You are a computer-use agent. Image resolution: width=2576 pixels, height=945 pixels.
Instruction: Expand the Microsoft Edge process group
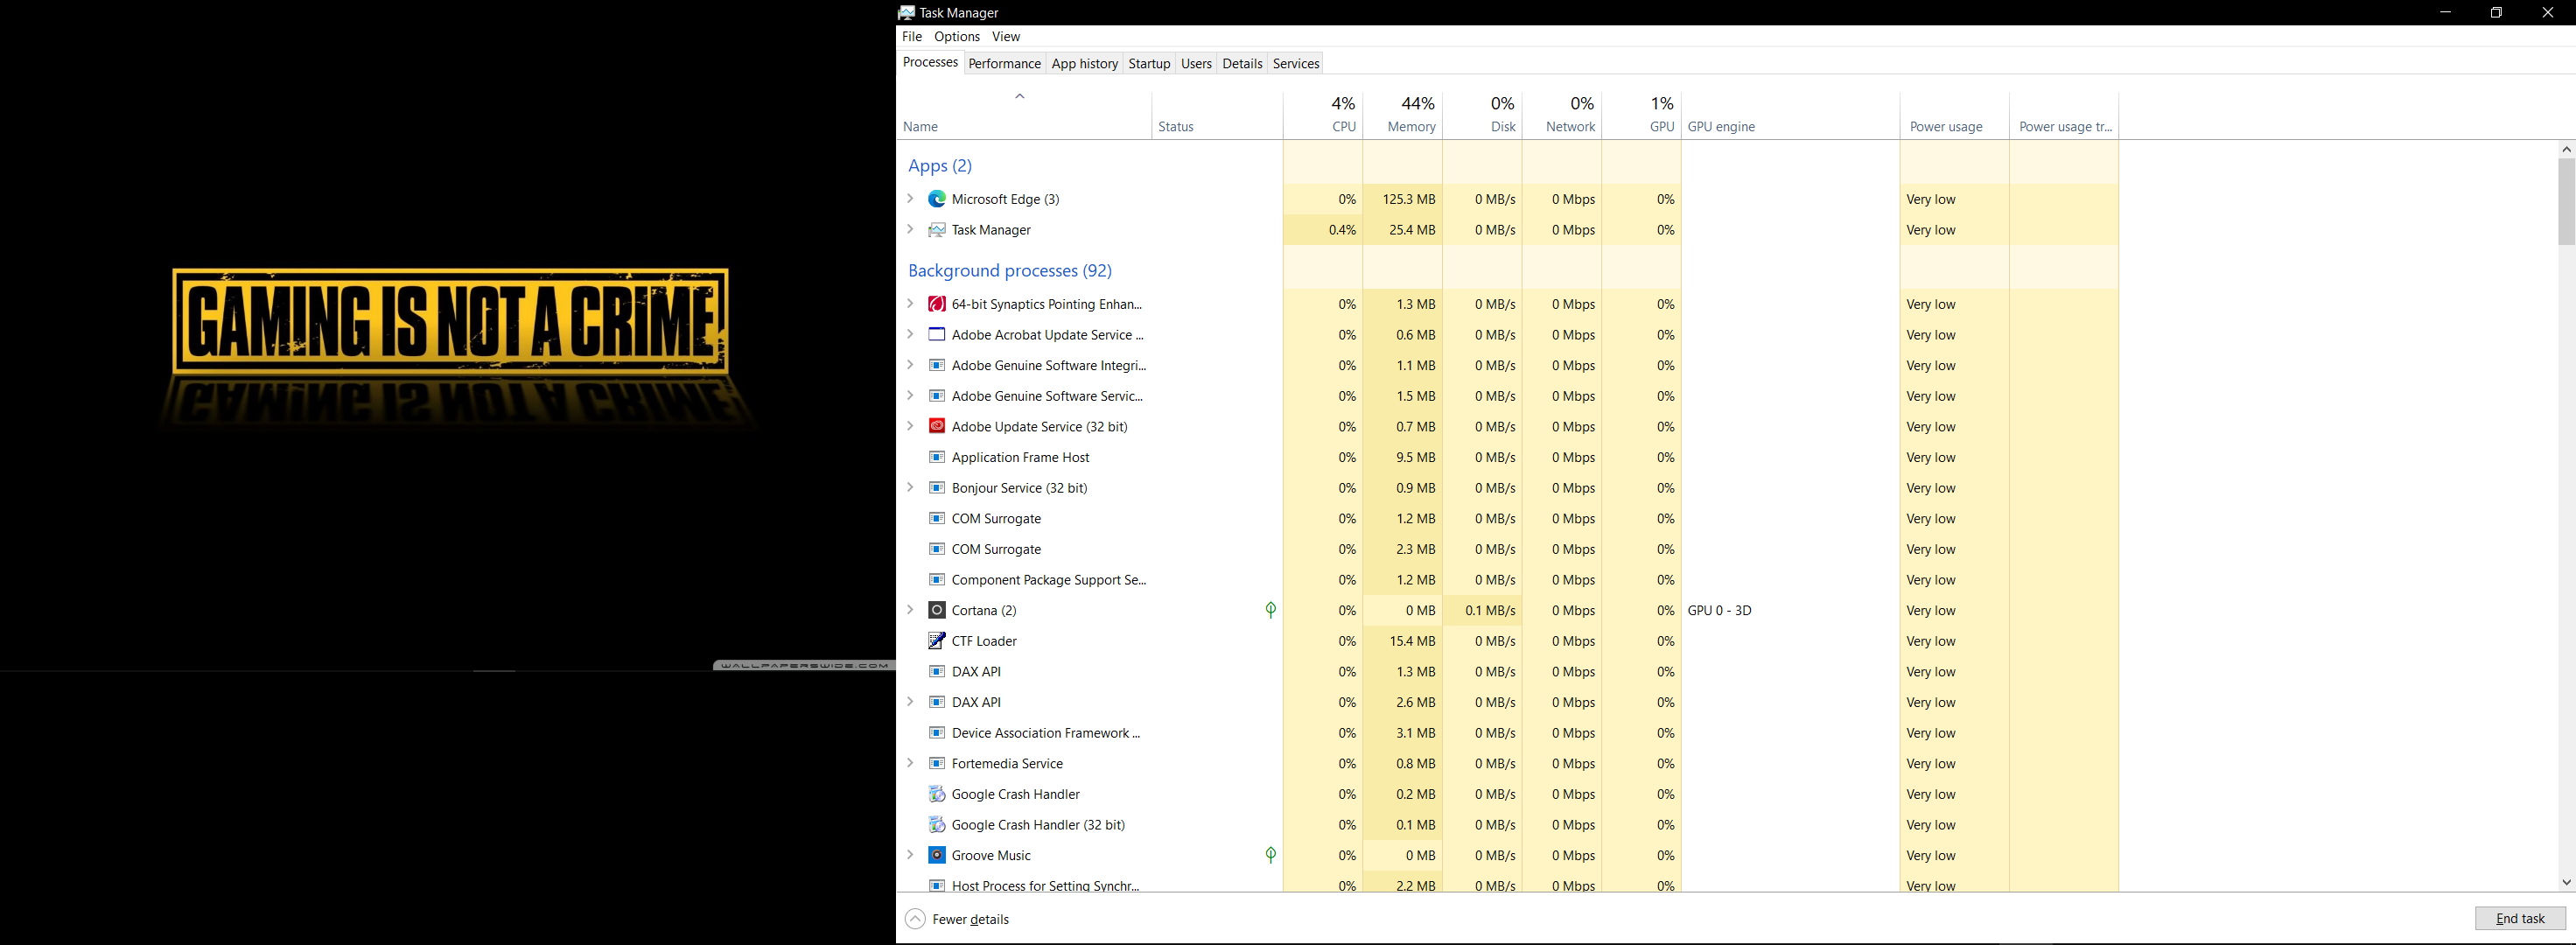point(910,199)
